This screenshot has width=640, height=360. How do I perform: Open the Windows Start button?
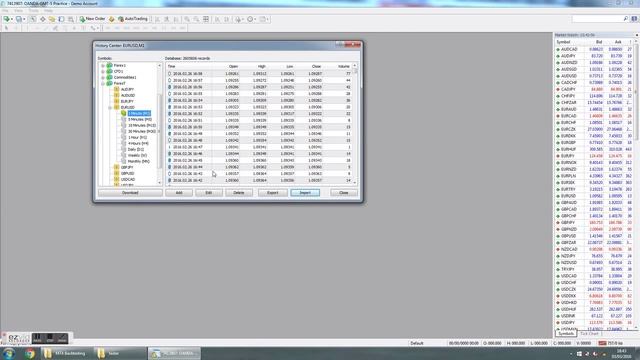[x=9, y=353]
